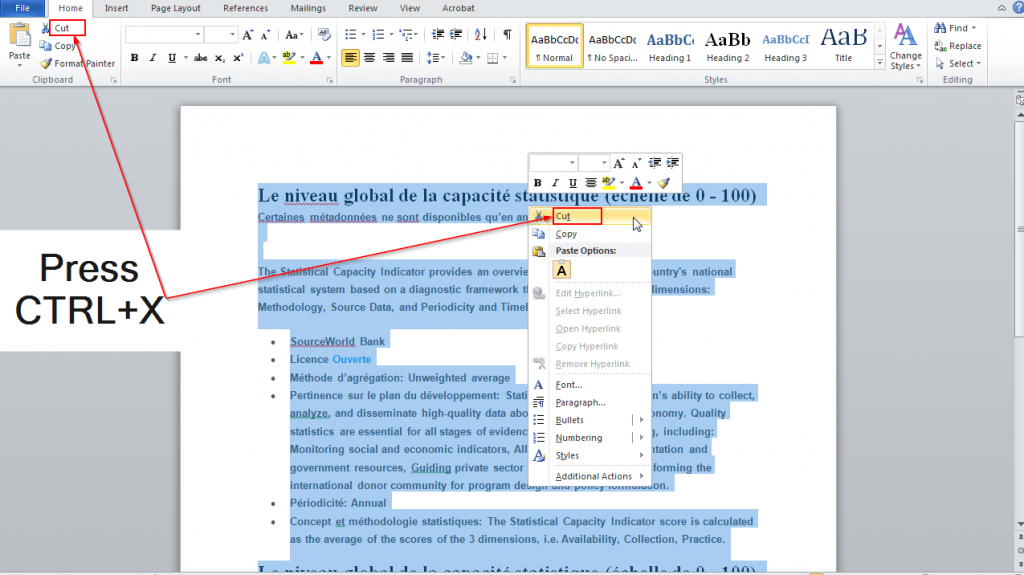Viewport: 1024px width, 575px height.
Task: Click the Clear Formatting icon
Action: [x=324, y=35]
